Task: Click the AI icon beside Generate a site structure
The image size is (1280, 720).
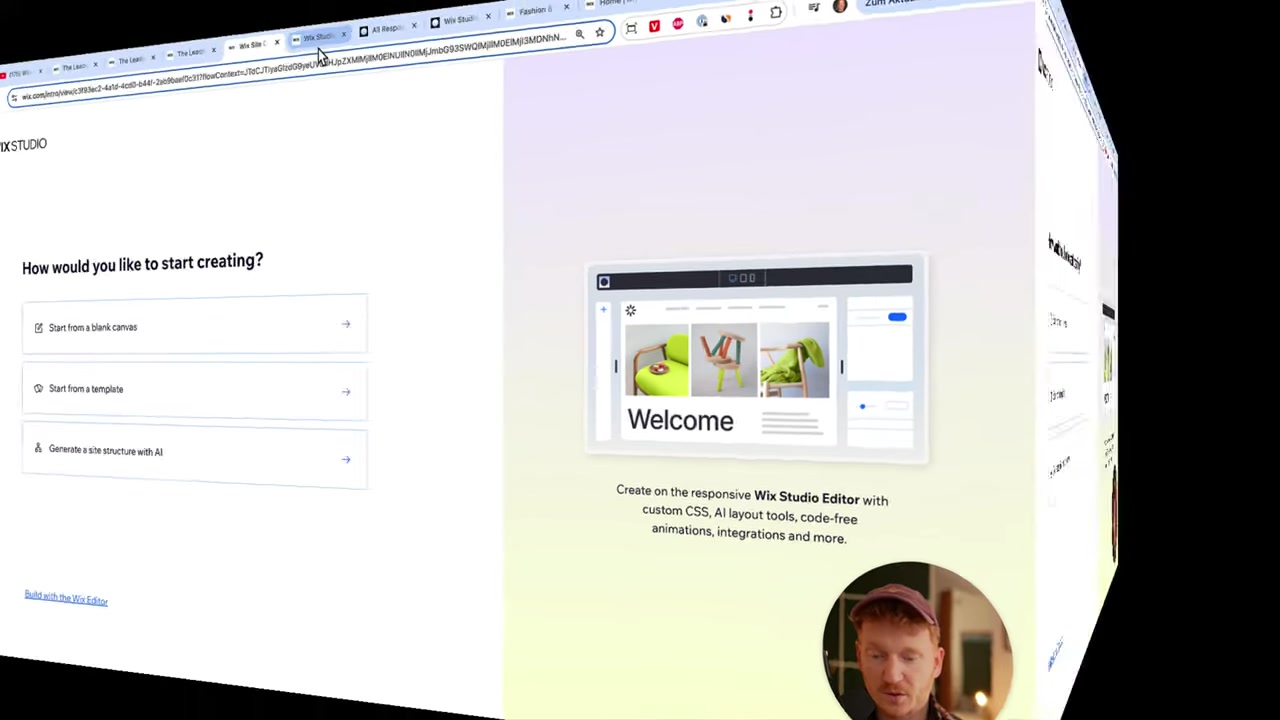Action: [x=38, y=448]
